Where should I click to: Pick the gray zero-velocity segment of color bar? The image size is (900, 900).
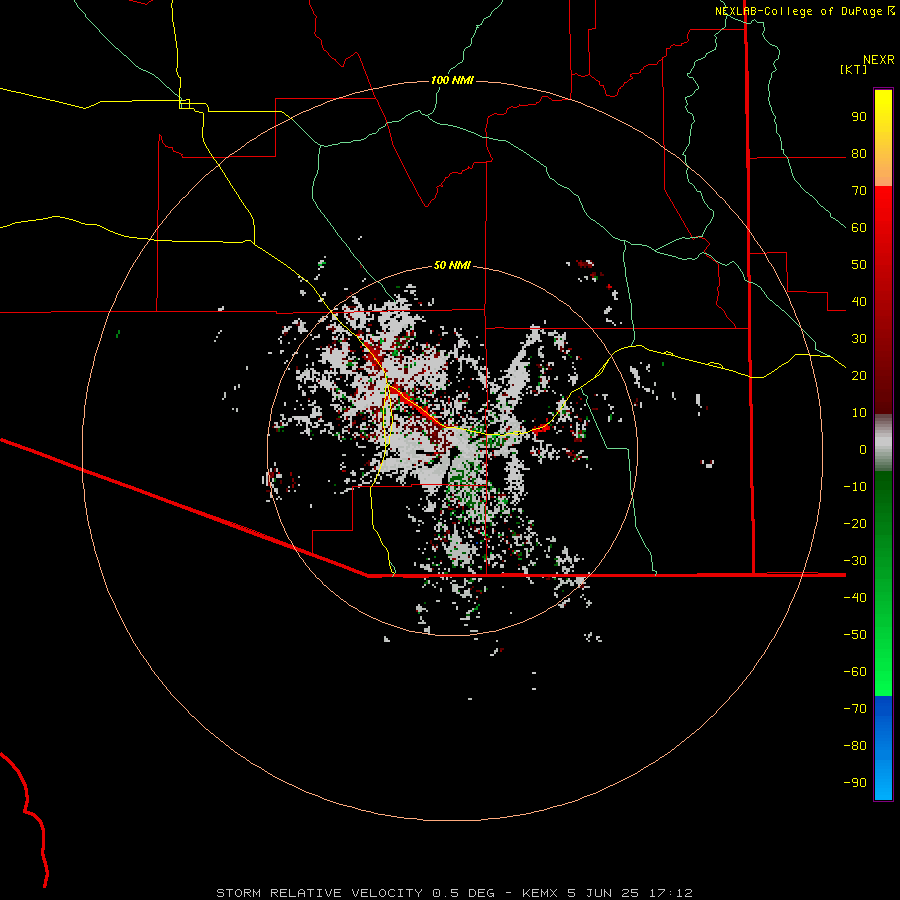pos(883,443)
